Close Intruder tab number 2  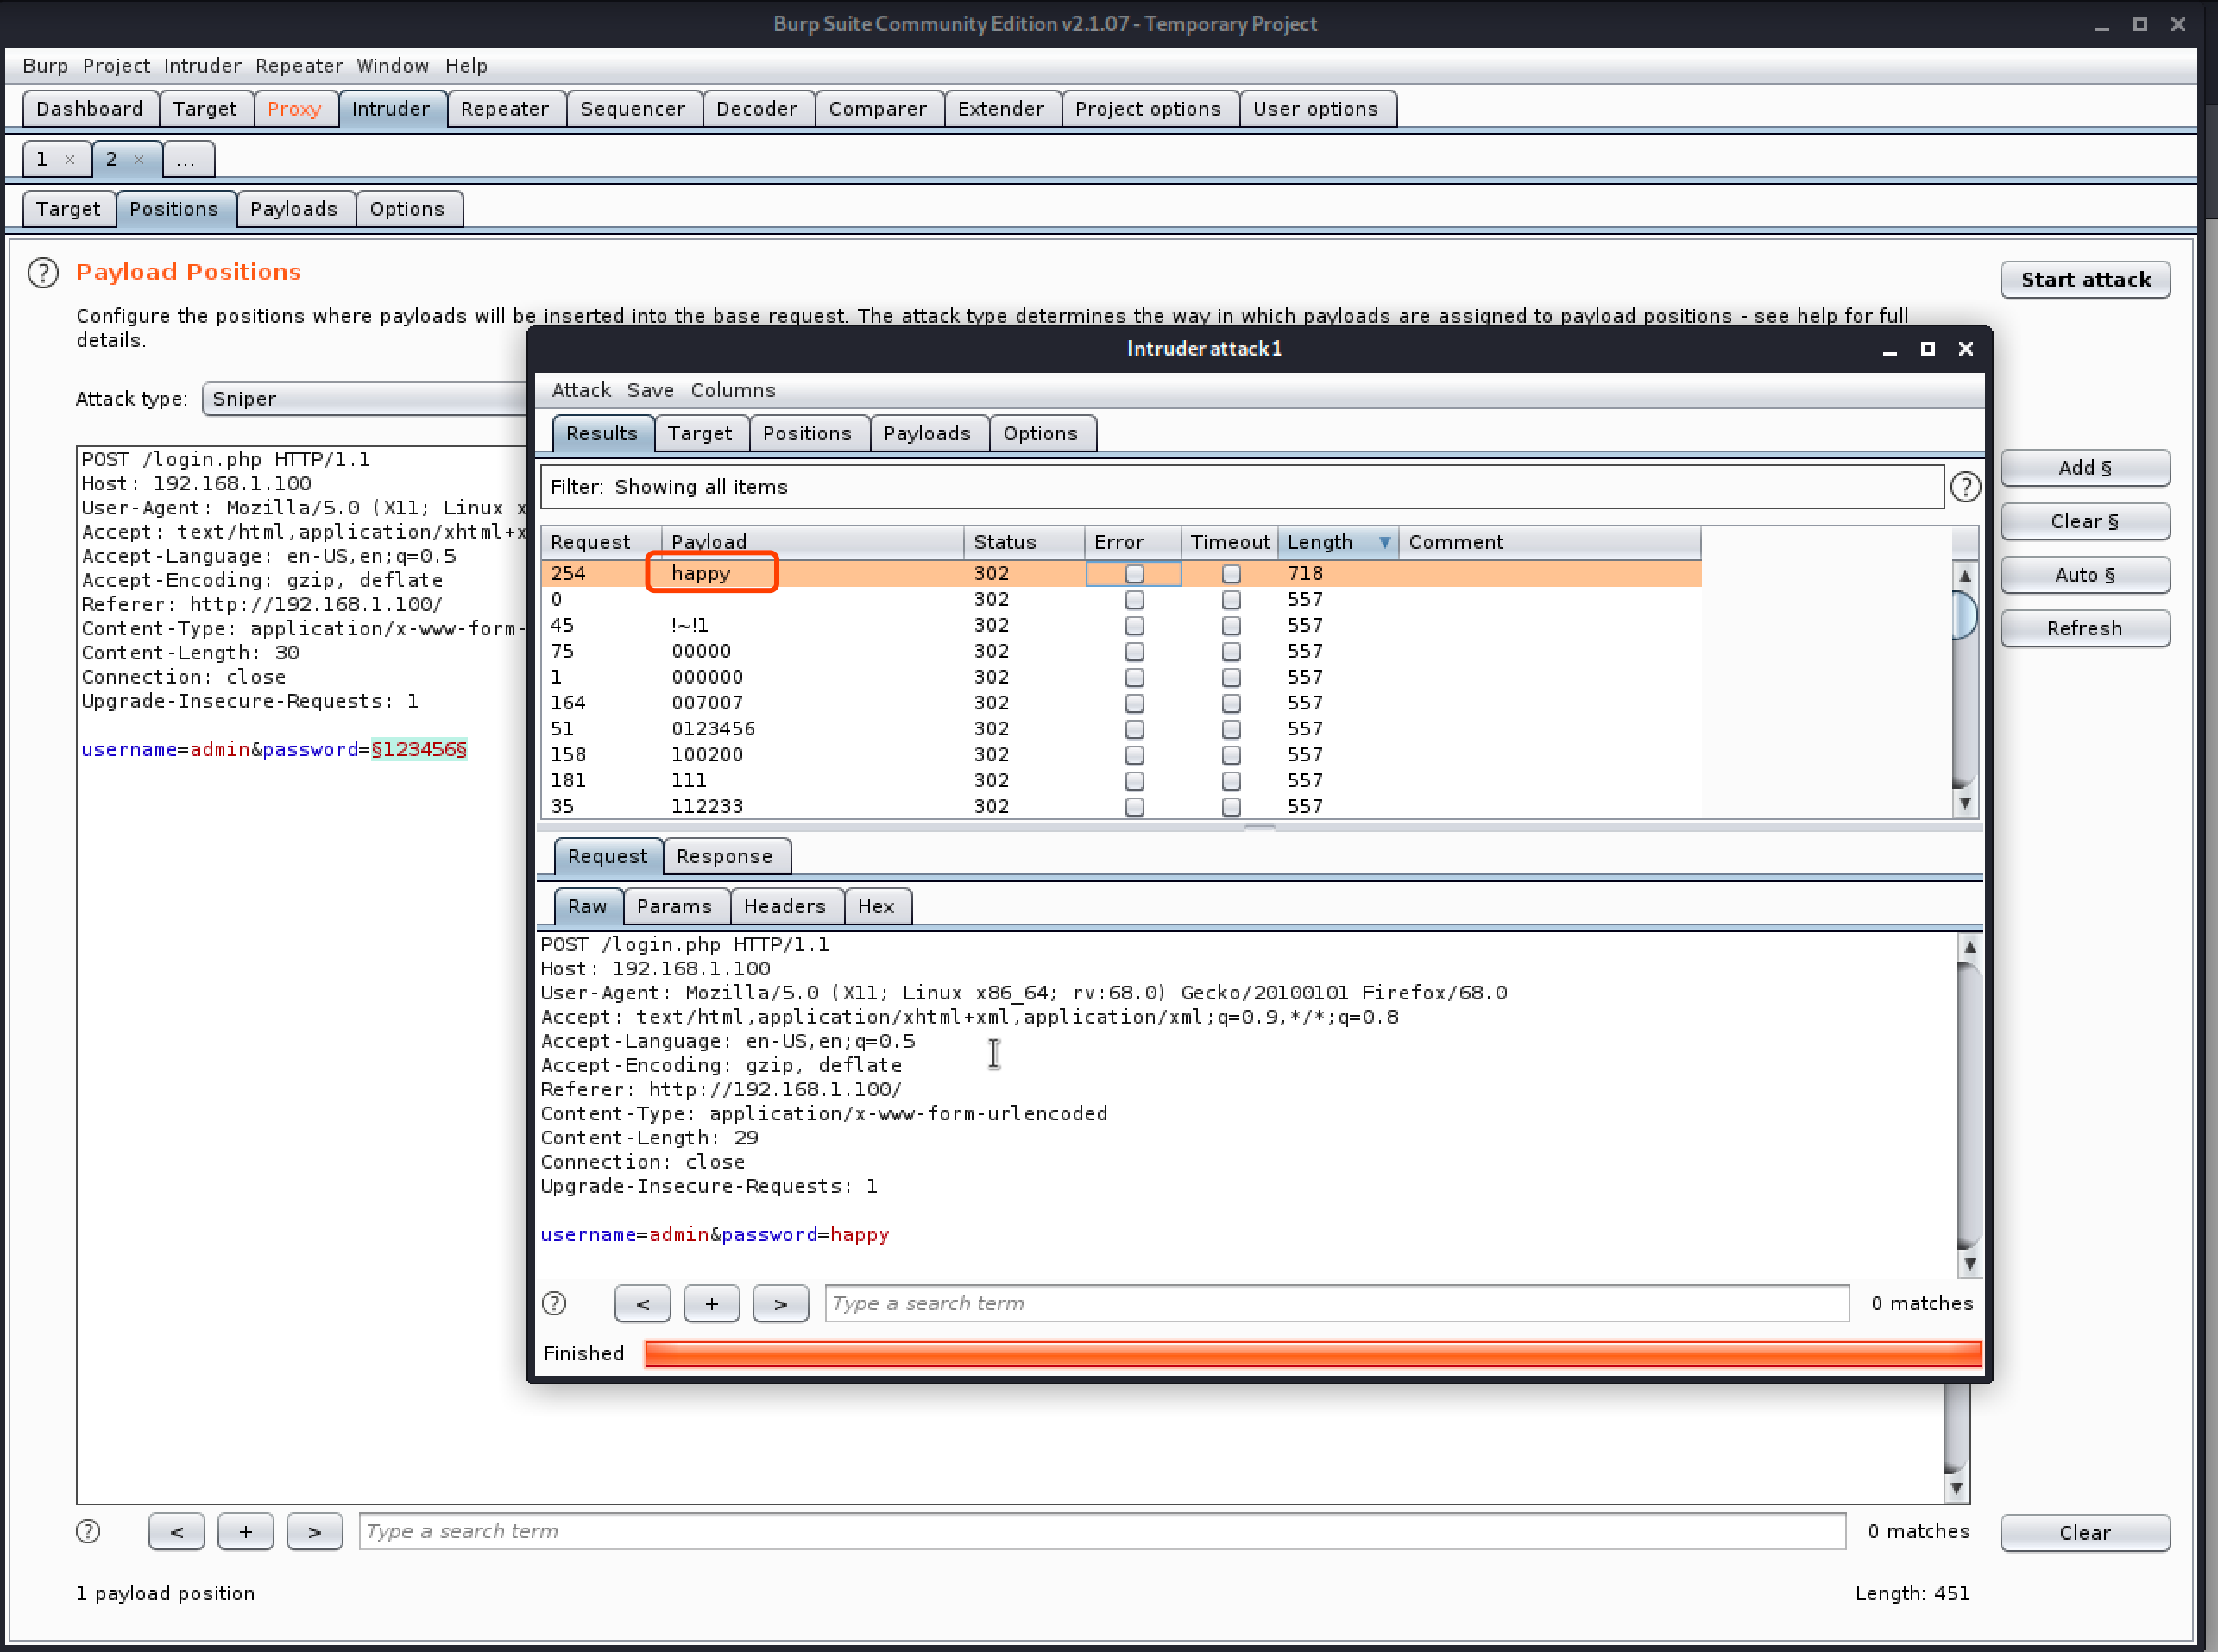(139, 159)
